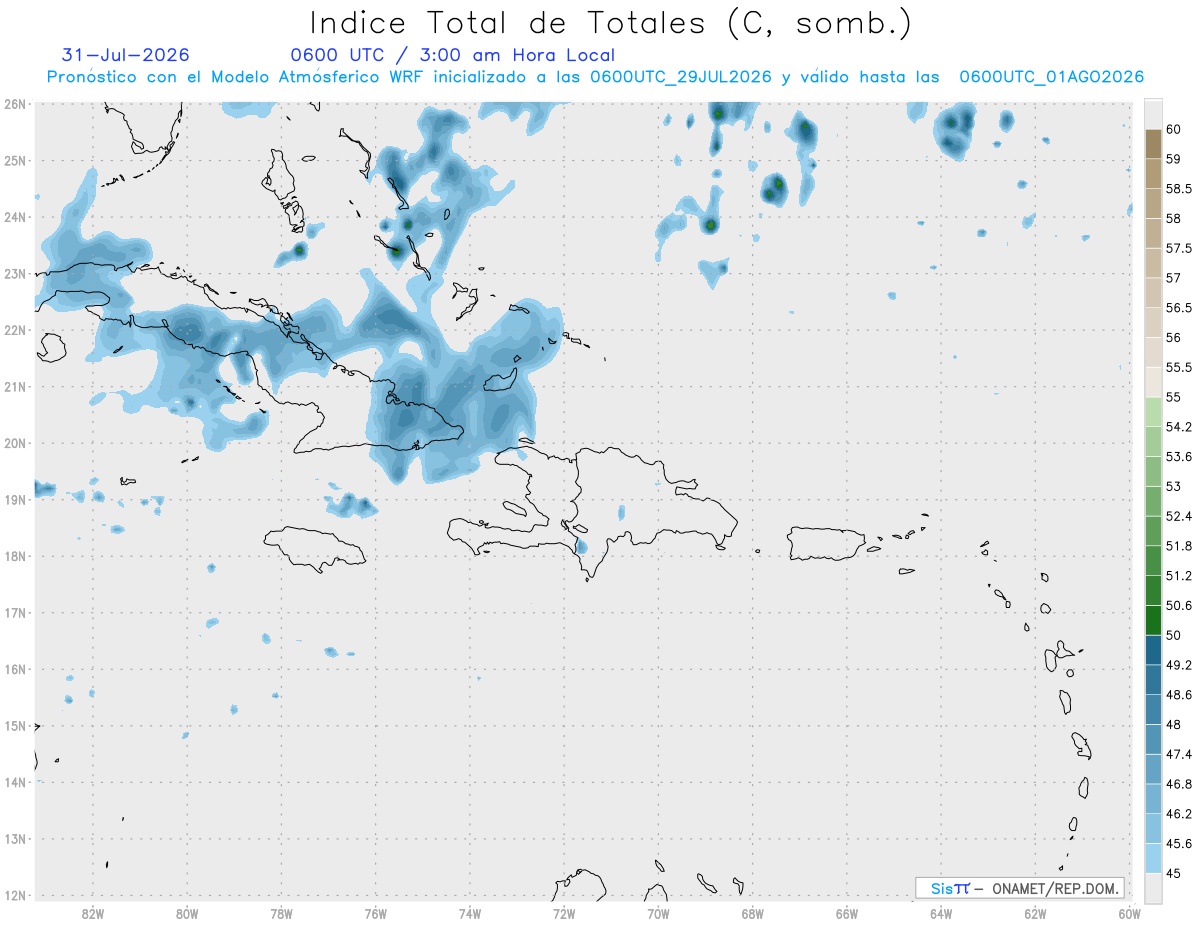The width and height of the screenshot is (1200, 927).
Task: Click the colorbar value "58.5"
Action: click(1179, 188)
